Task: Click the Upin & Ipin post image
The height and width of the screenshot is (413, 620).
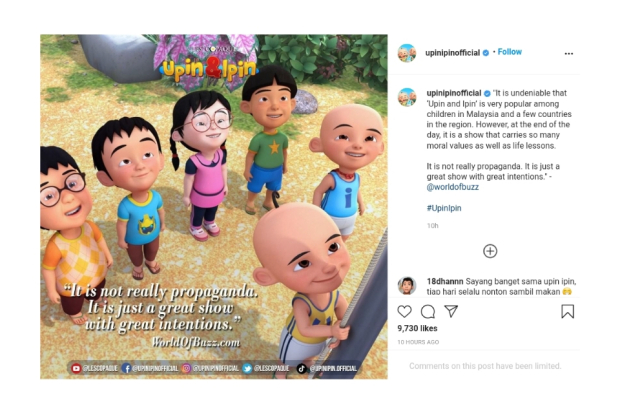Action: tap(214, 206)
